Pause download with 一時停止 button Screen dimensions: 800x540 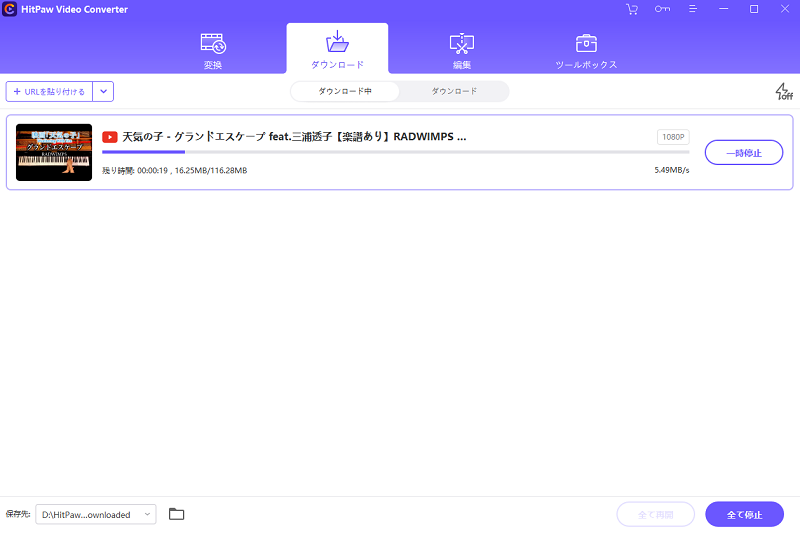[744, 153]
